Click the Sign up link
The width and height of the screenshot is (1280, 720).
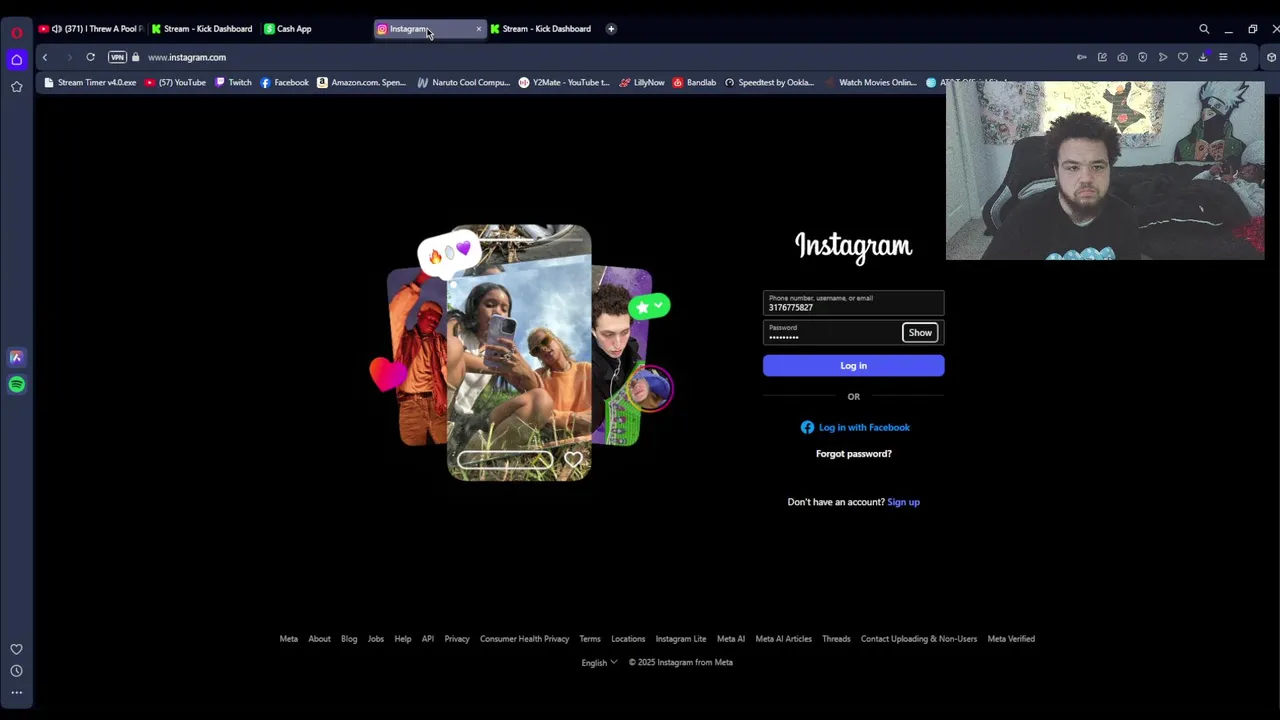(x=903, y=502)
